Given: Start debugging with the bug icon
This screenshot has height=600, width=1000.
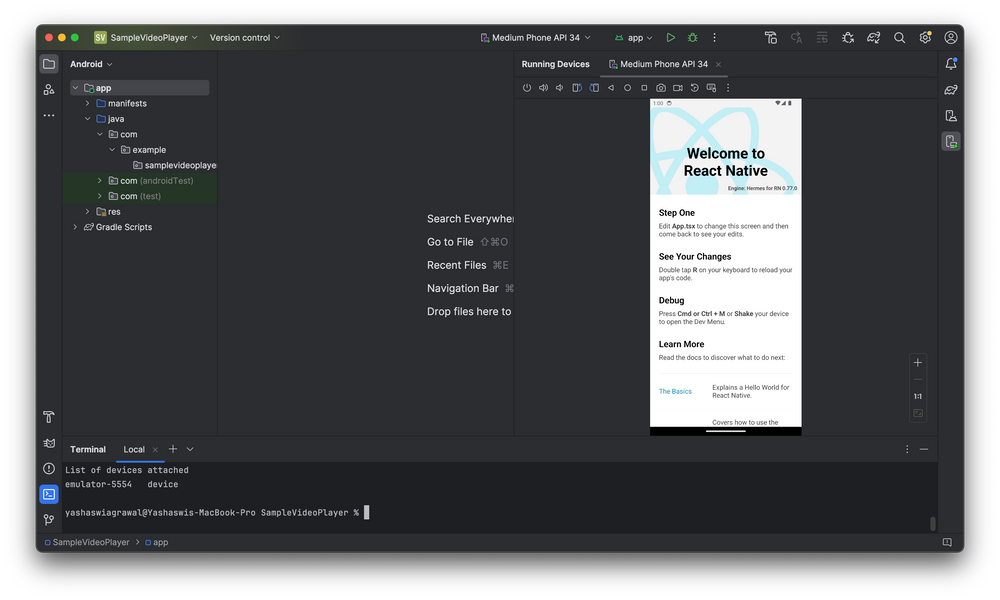Looking at the screenshot, I should (x=692, y=37).
